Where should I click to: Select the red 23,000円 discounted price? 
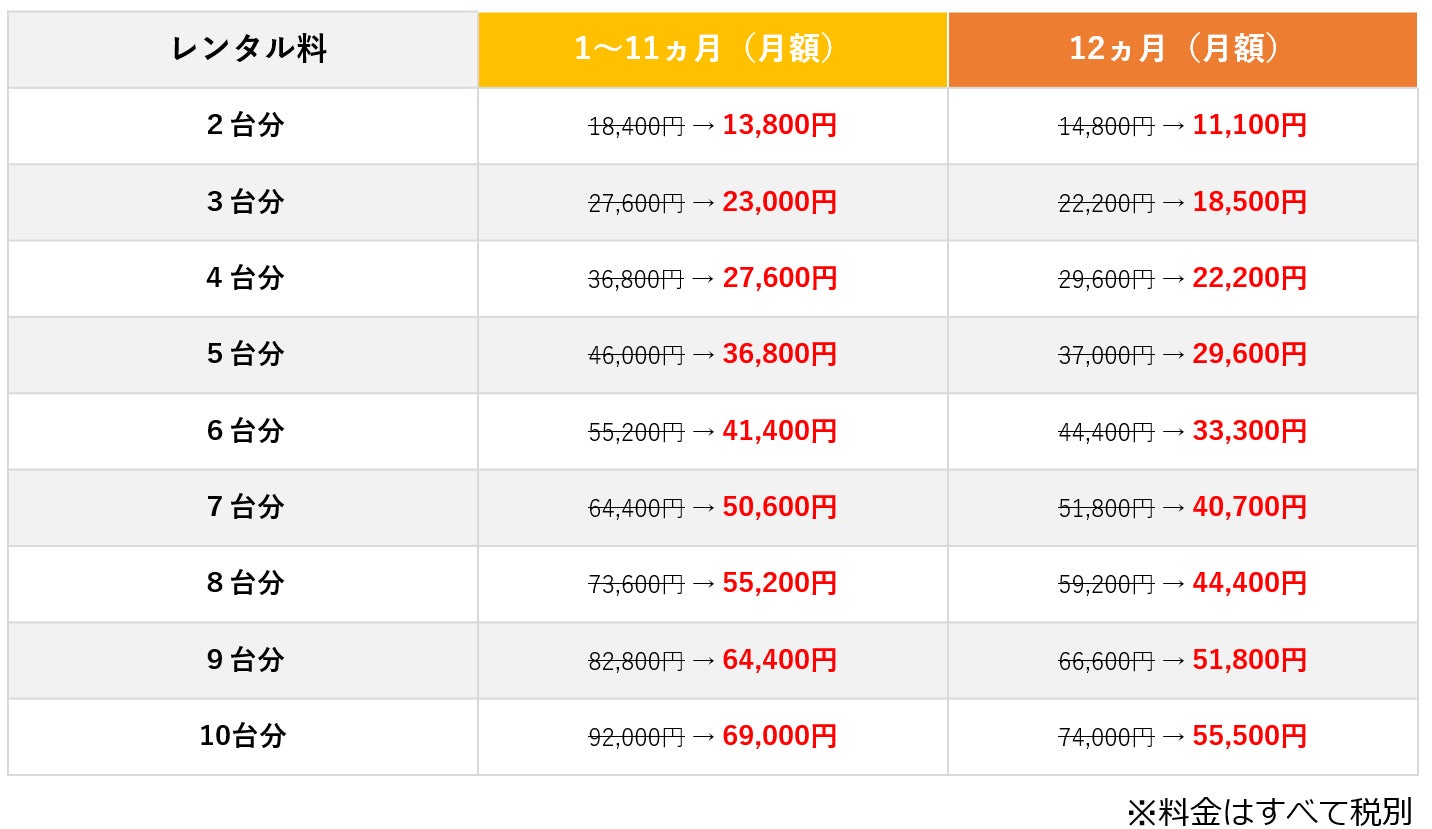click(x=779, y=202)
